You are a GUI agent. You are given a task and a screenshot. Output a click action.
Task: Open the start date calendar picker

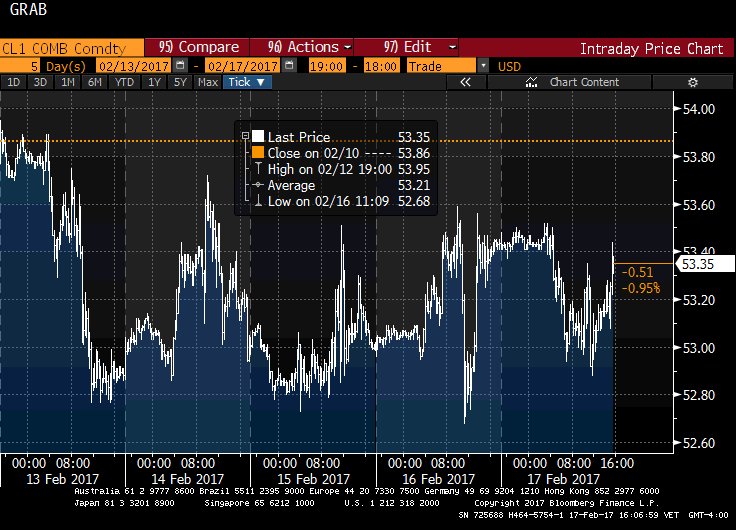180,65
